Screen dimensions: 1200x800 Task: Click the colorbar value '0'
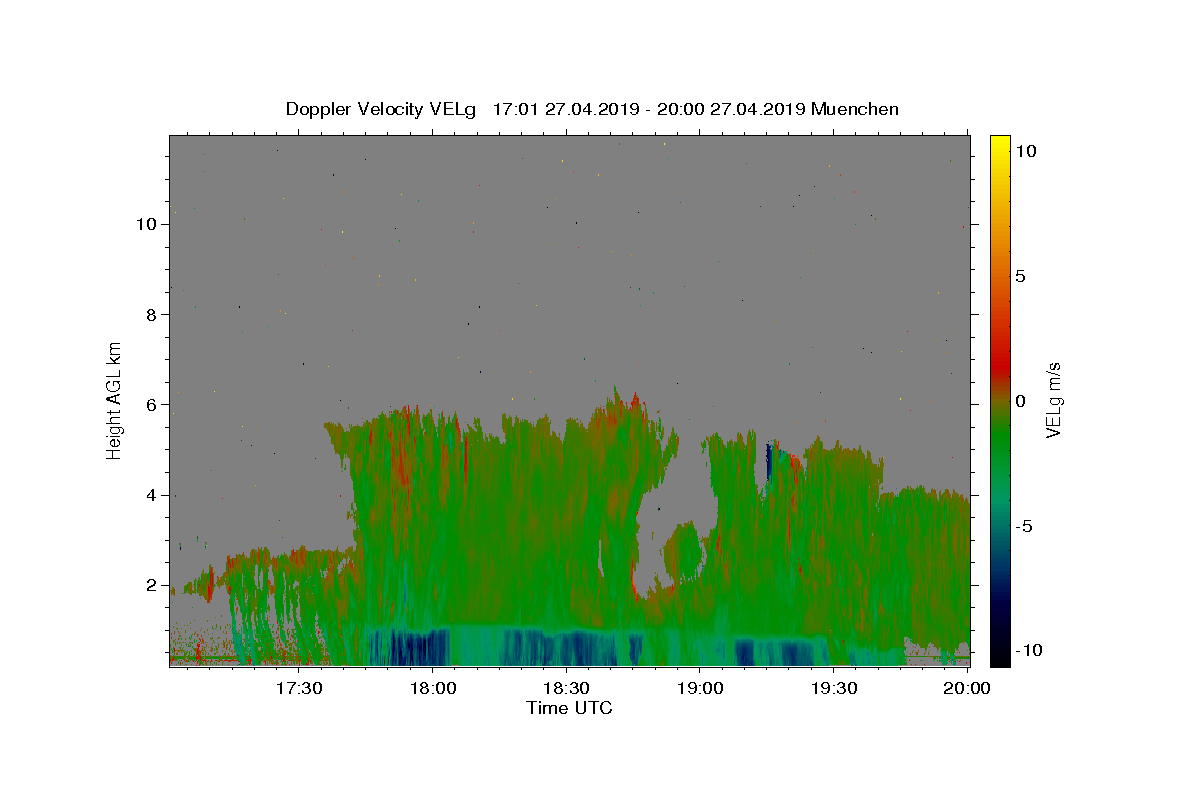tap(1020, 401)
